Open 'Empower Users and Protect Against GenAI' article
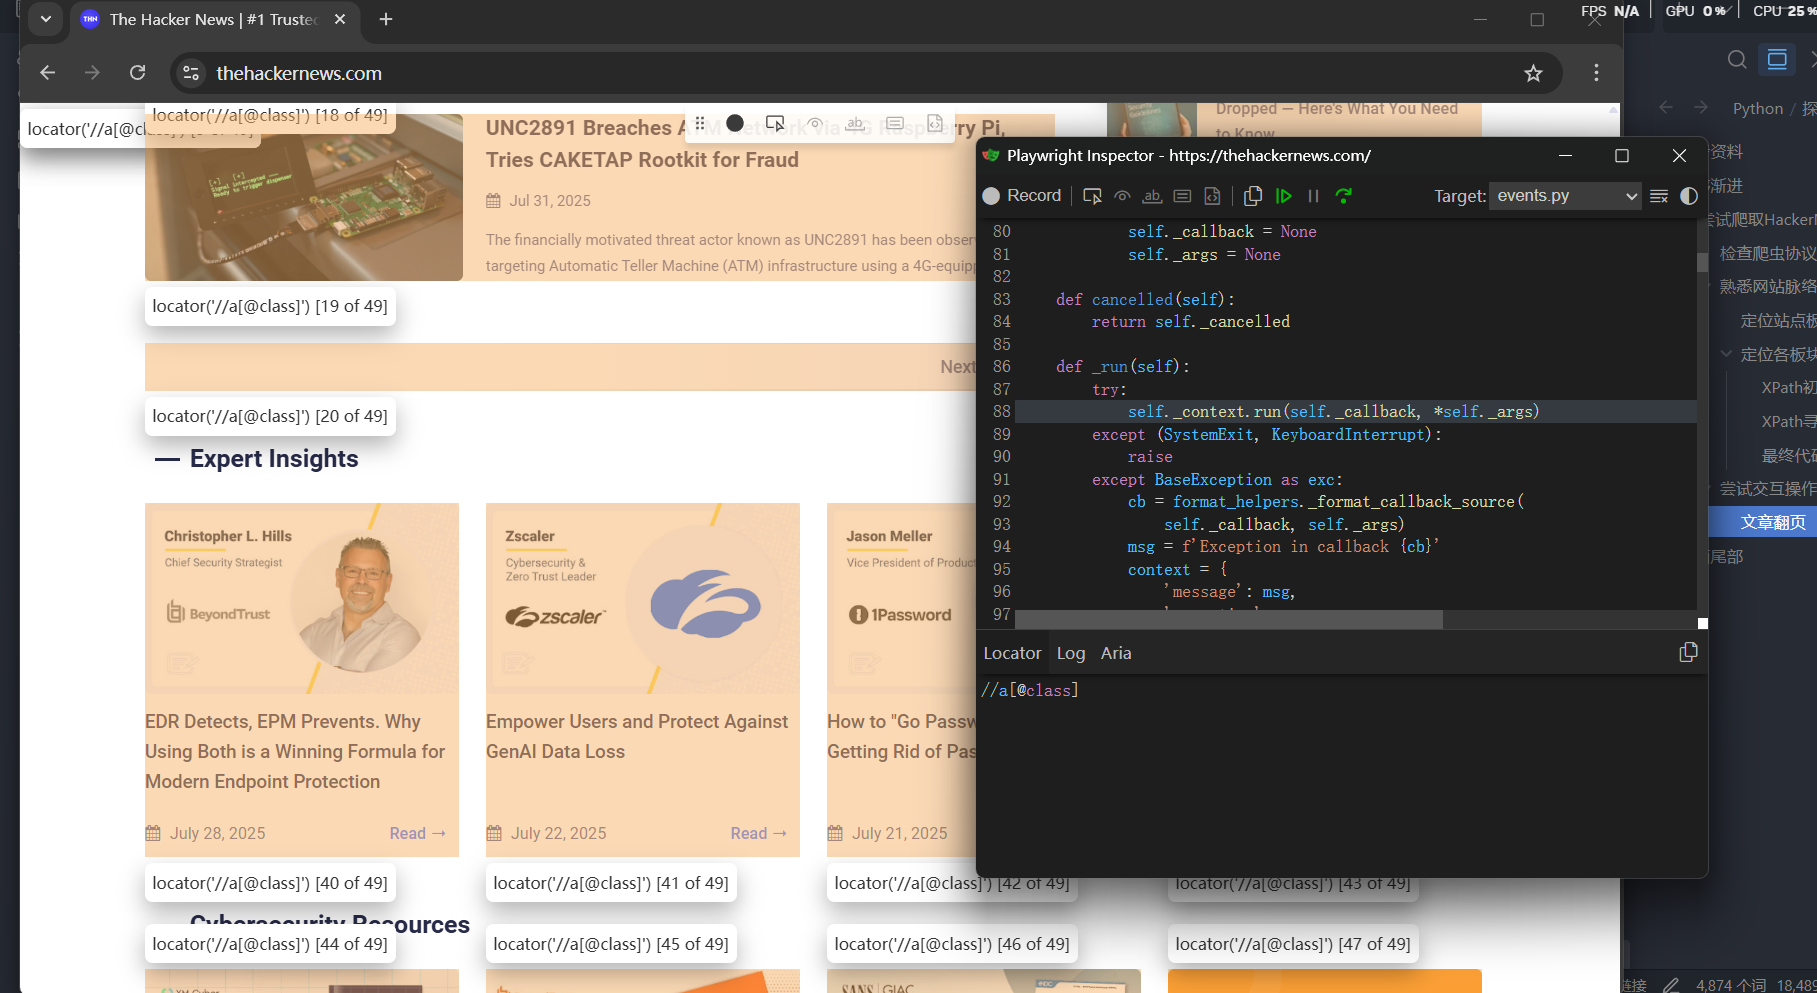 (x=637, y=736)
